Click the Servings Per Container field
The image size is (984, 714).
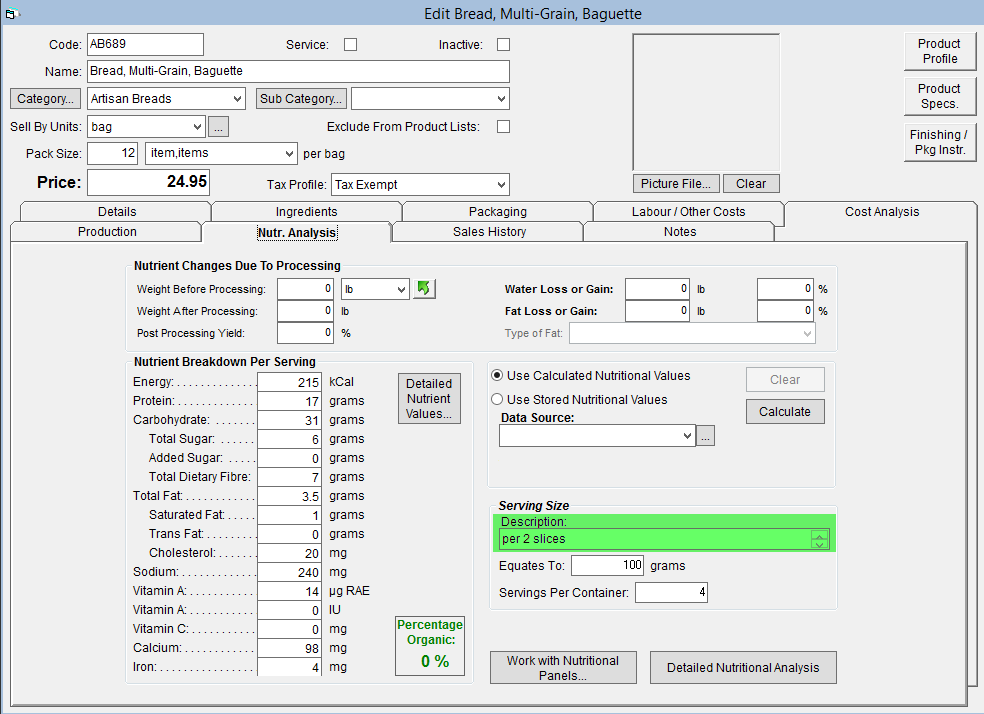point(671,592)
